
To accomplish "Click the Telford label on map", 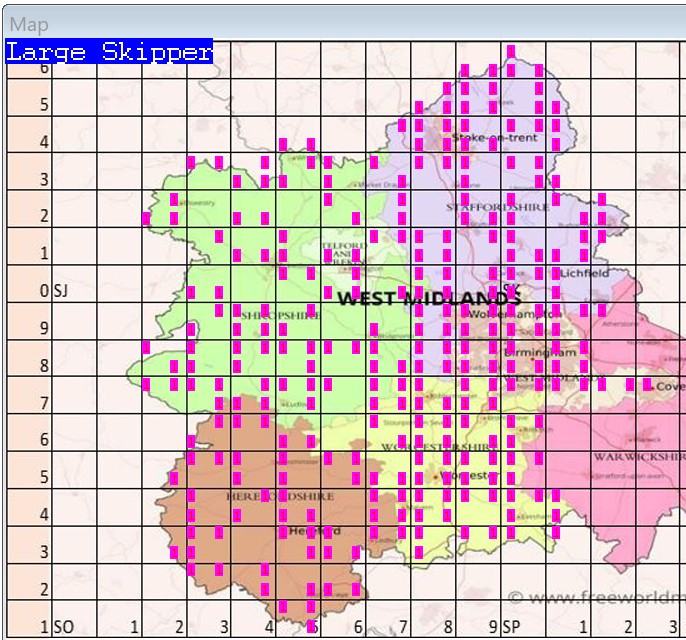I will 341,245.
